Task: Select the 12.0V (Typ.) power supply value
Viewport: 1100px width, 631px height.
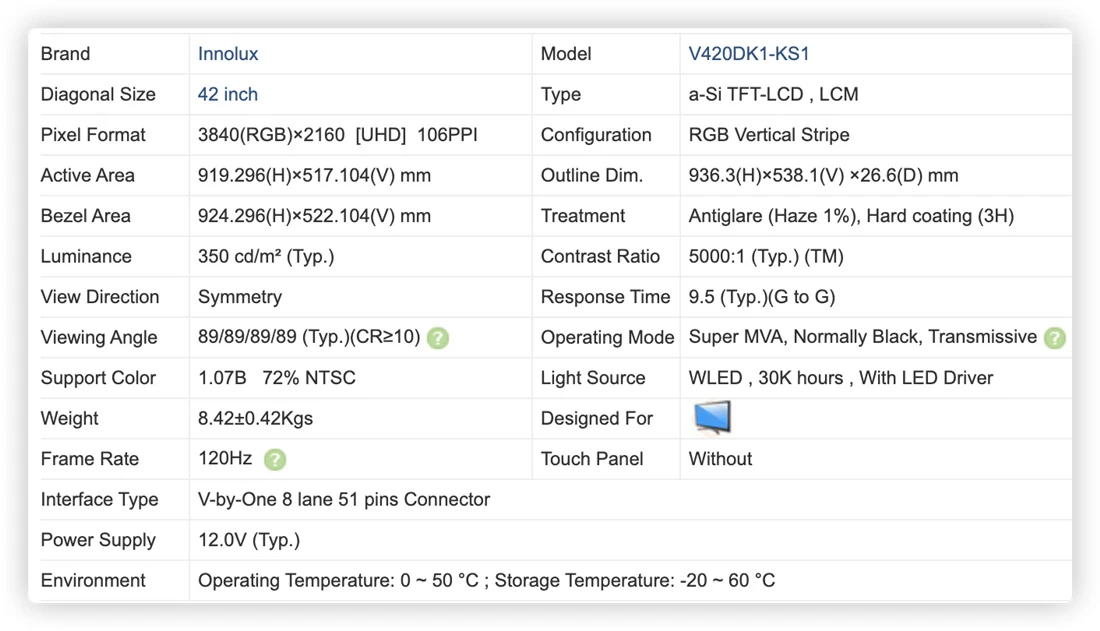Action: point(249,540)
